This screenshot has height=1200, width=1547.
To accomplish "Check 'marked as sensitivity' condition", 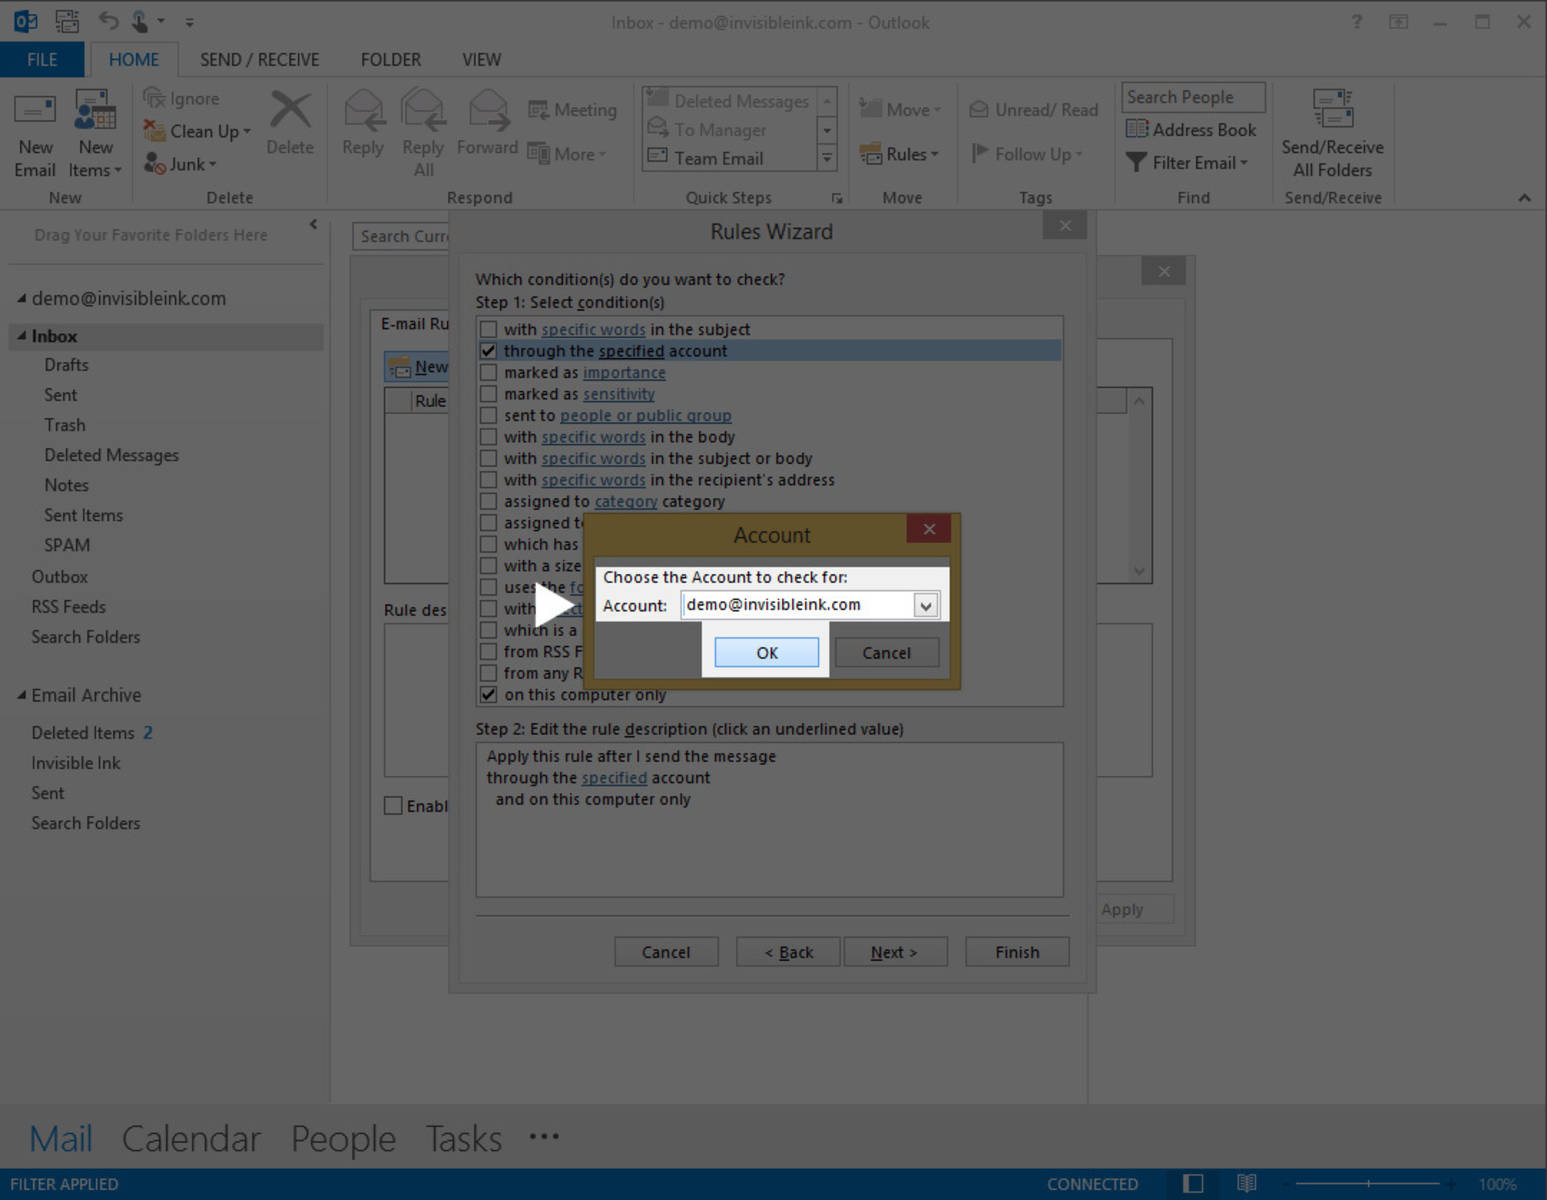I will 488,394.
